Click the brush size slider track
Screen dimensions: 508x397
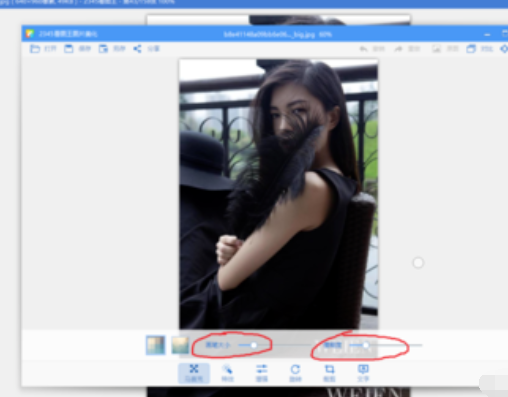(275, 345)
